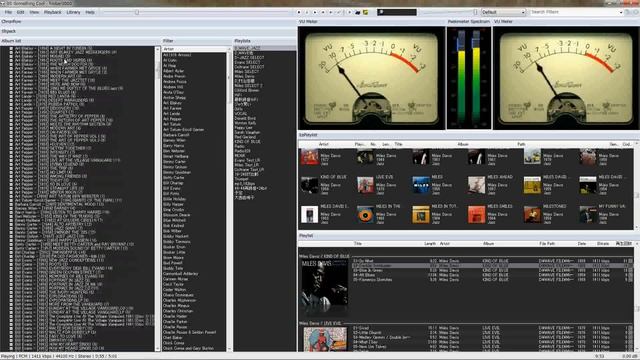Select the MILES AHEAD album thumbnail

pos(477,185)
